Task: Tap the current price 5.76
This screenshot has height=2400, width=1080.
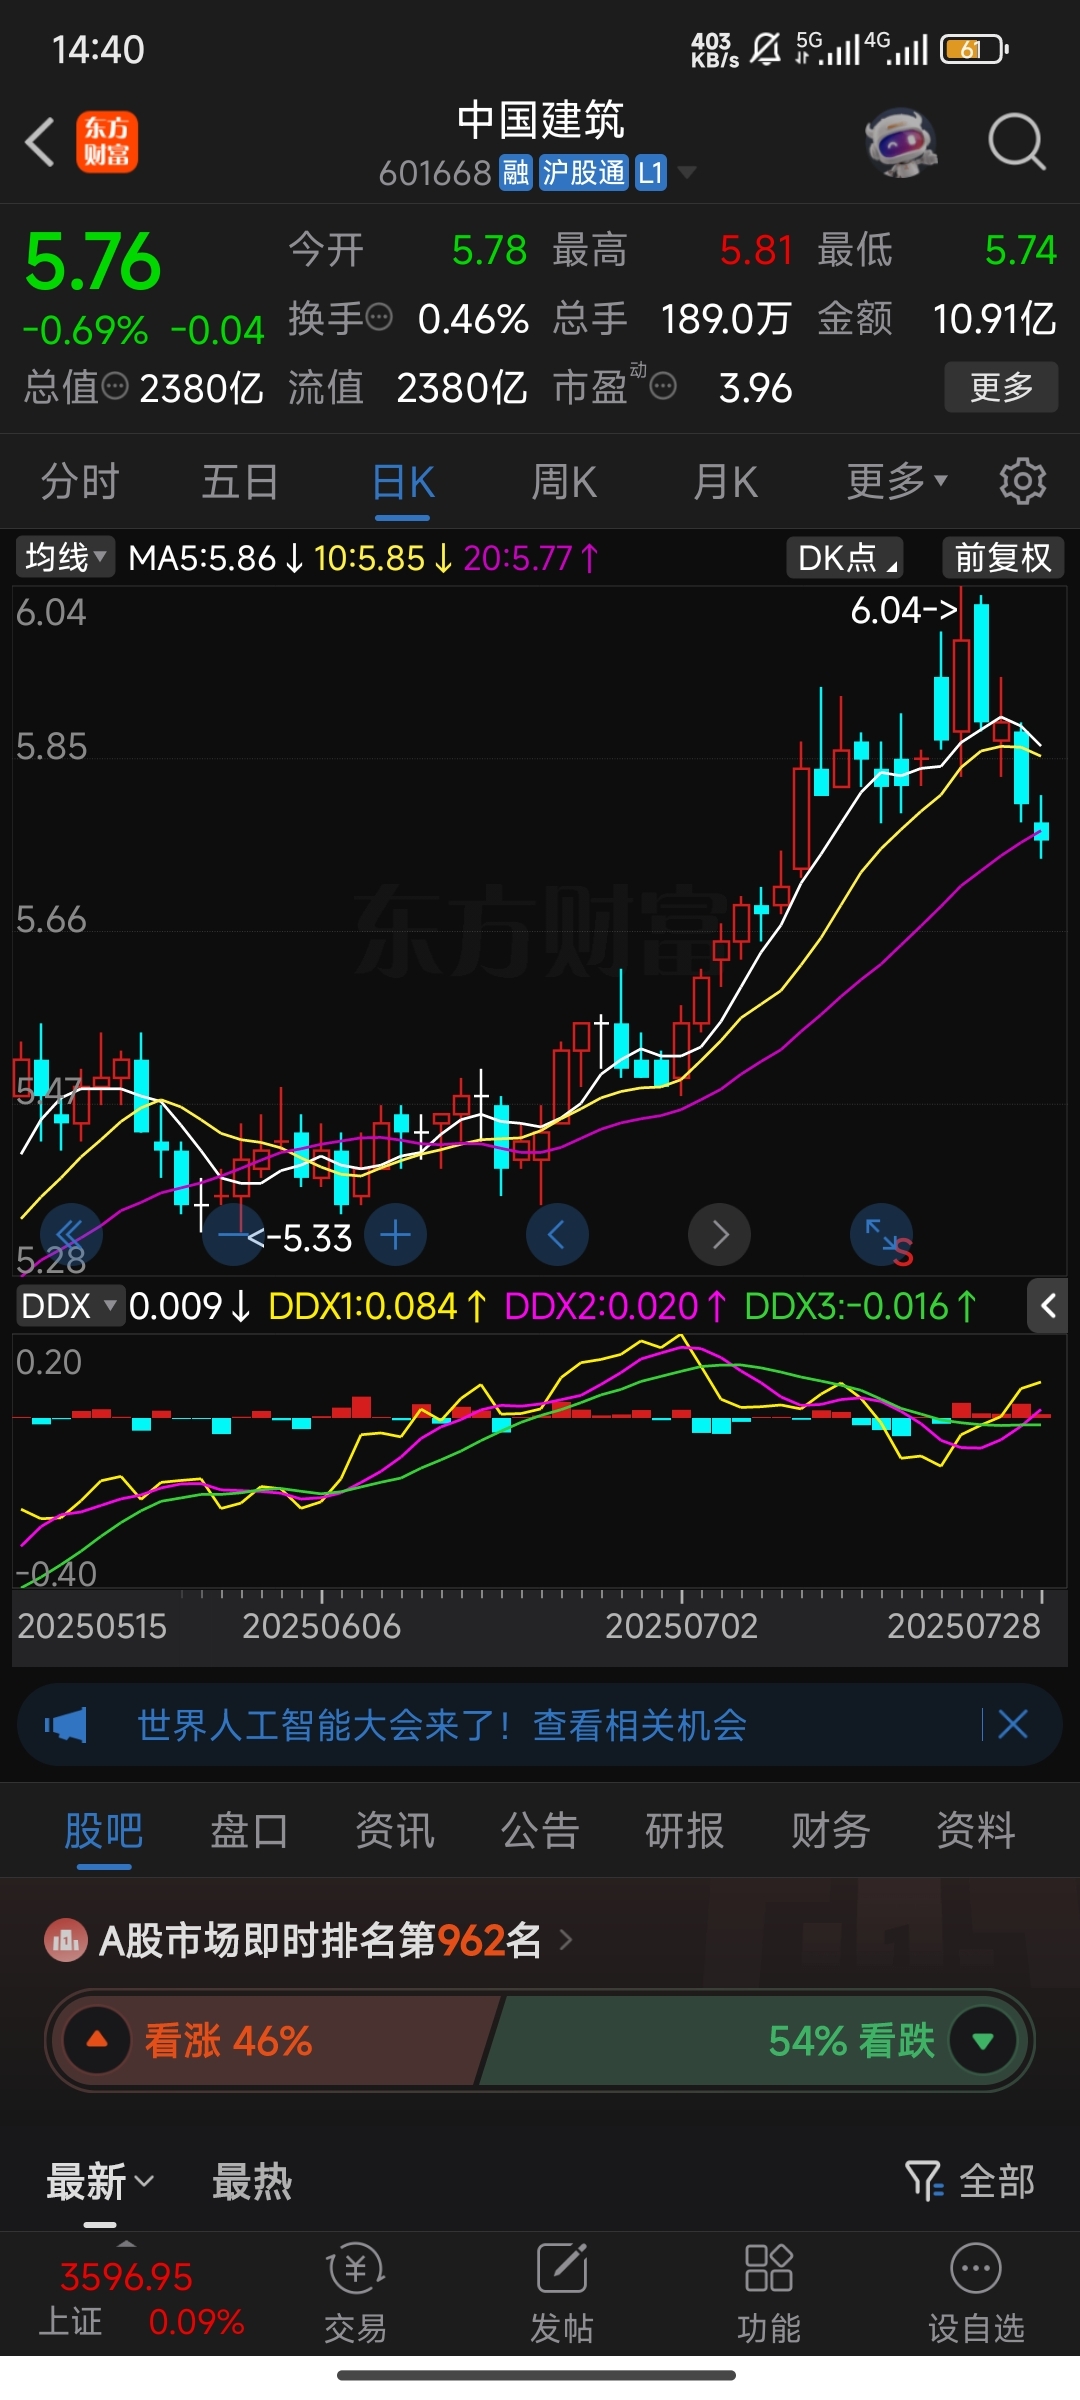Action: pos(92,262)
